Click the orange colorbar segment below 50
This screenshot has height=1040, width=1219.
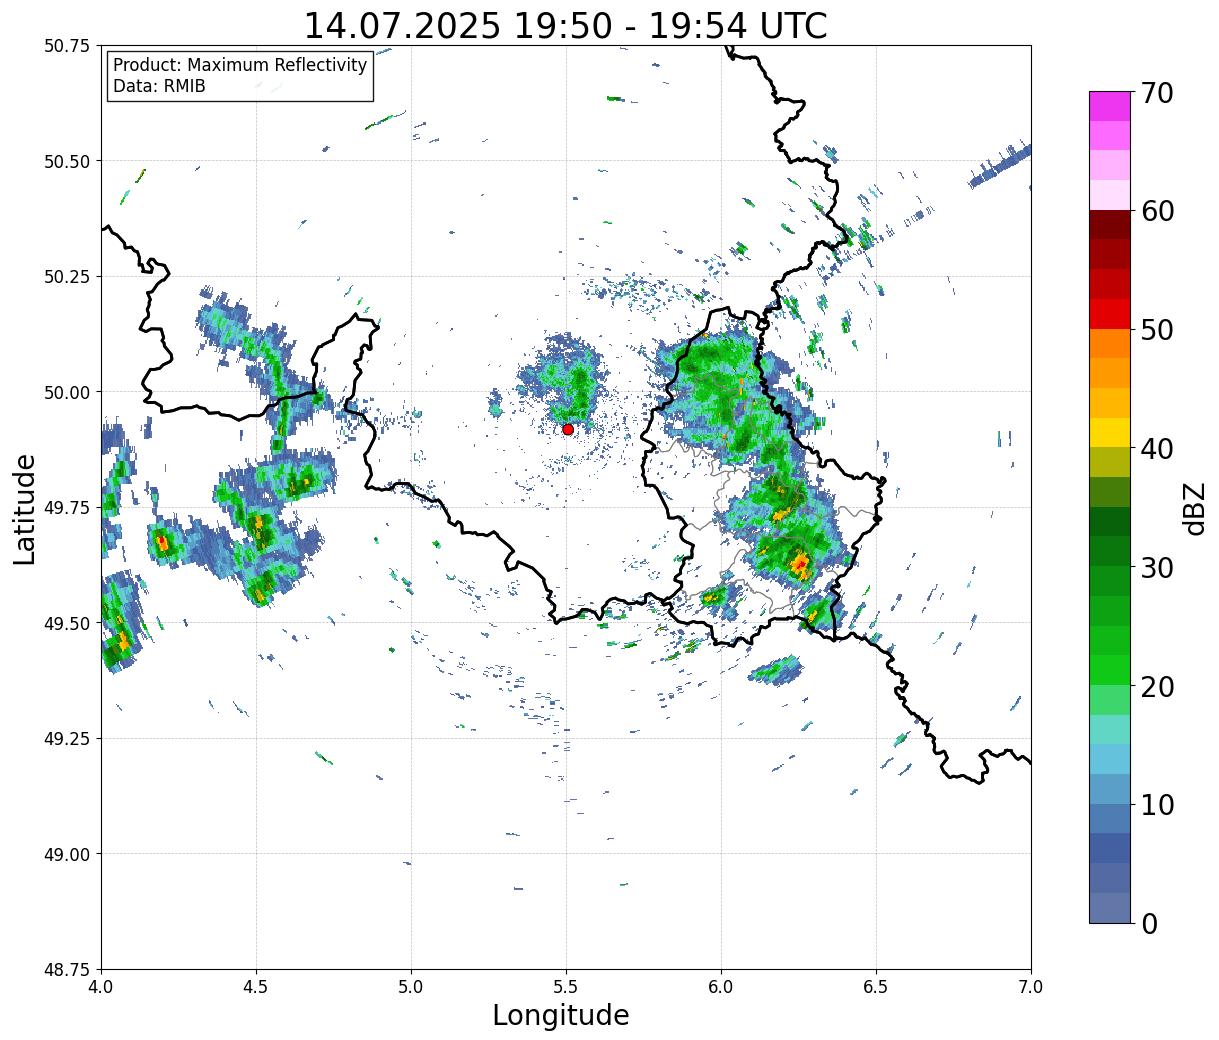tap(1110, 343)
